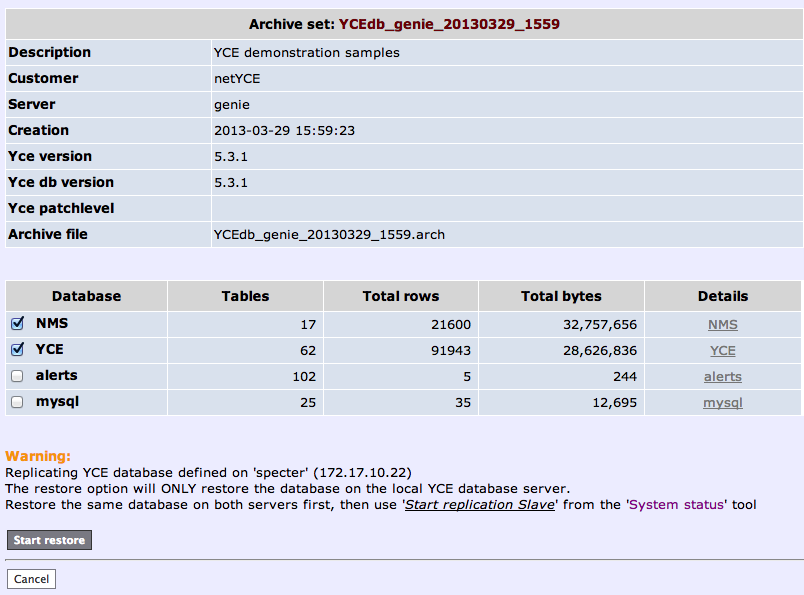
Task: Open the NMS details link
Action: pyautogui.click(x=722, y=325)
